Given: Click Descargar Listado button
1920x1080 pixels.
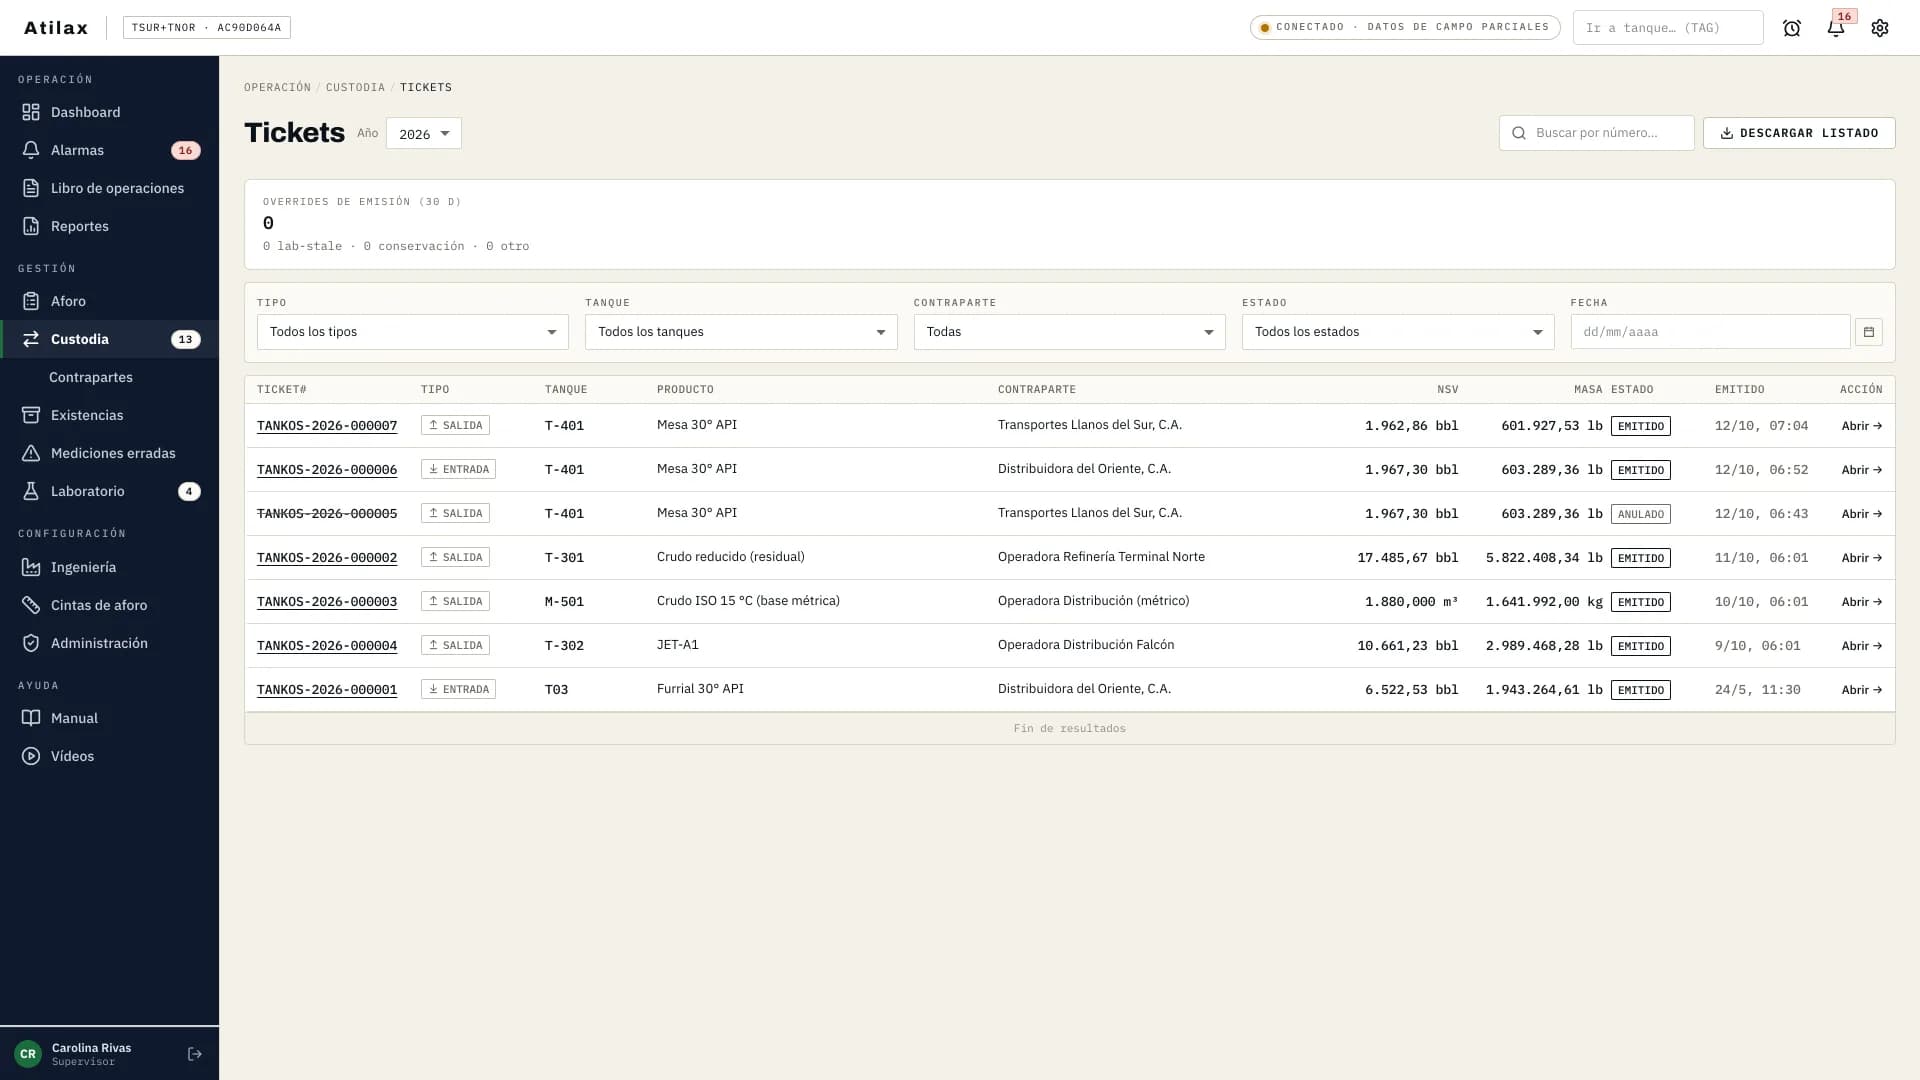Looking at the screenshot, I should point(1799,133).
